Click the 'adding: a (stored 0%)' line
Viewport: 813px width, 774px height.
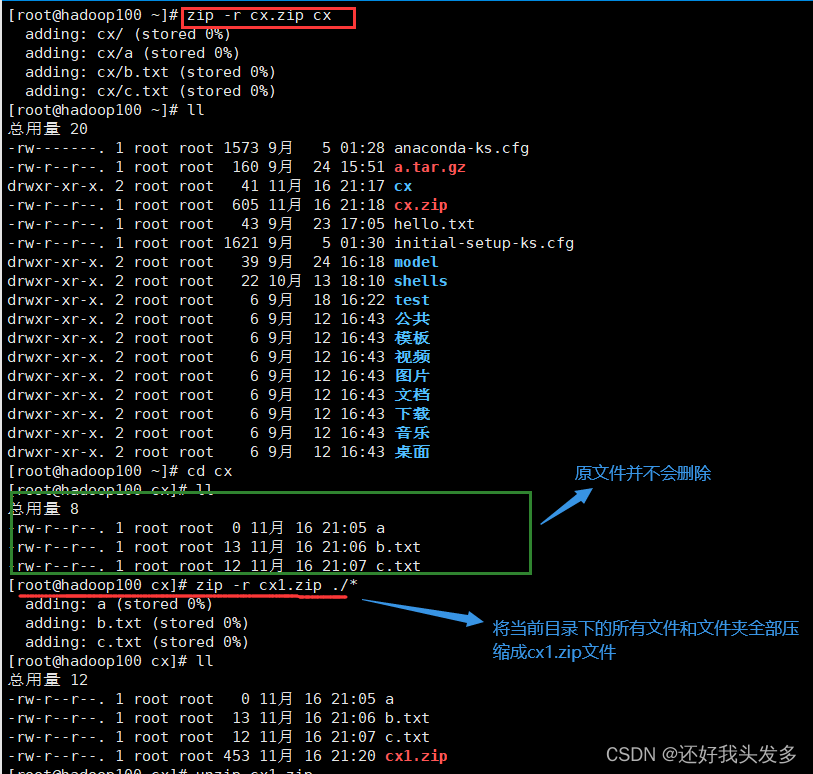pyautogui.click(x=119, y=604)
